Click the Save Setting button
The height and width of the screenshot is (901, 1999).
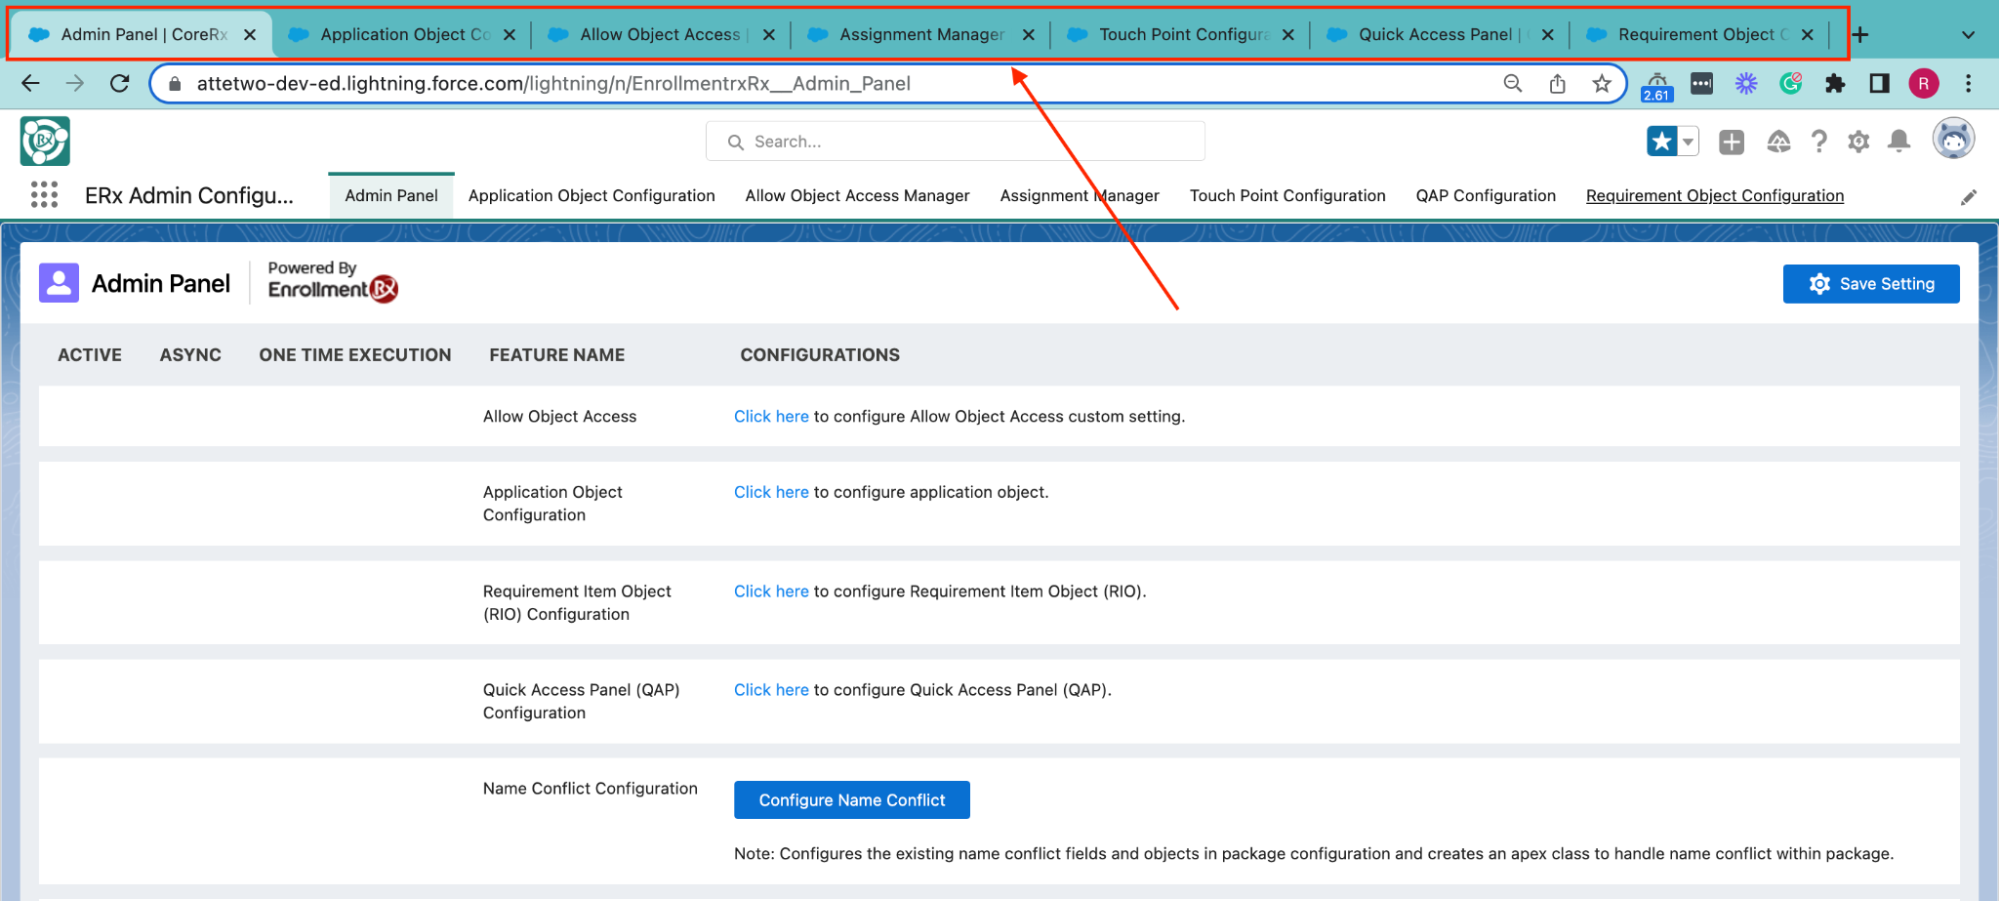[x=1870, y=284]
